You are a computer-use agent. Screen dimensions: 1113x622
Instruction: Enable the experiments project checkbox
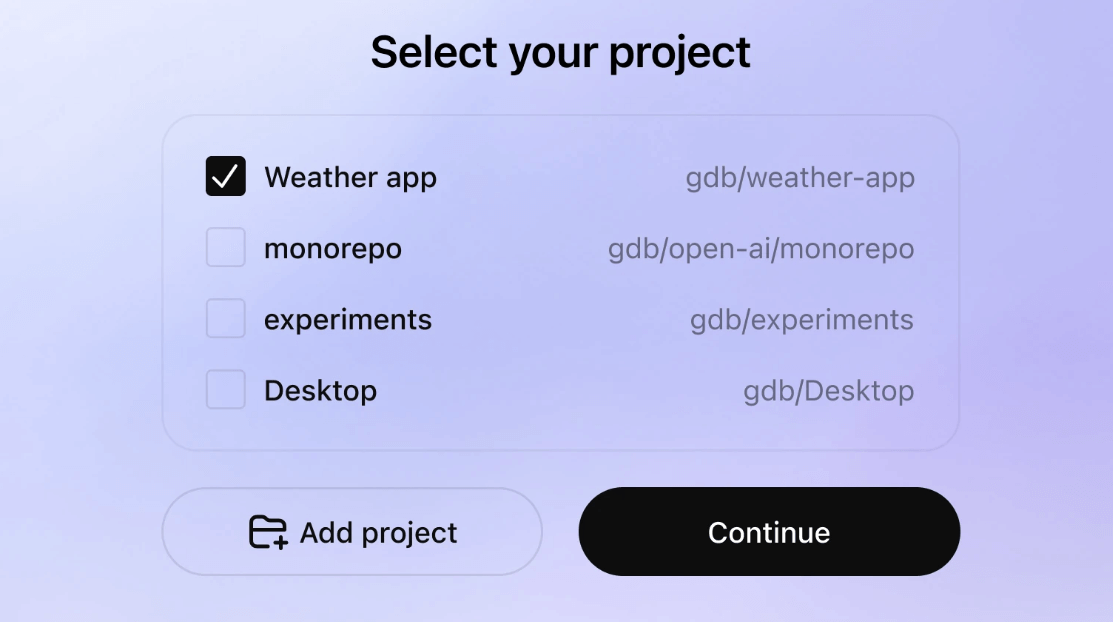point(226,319)
